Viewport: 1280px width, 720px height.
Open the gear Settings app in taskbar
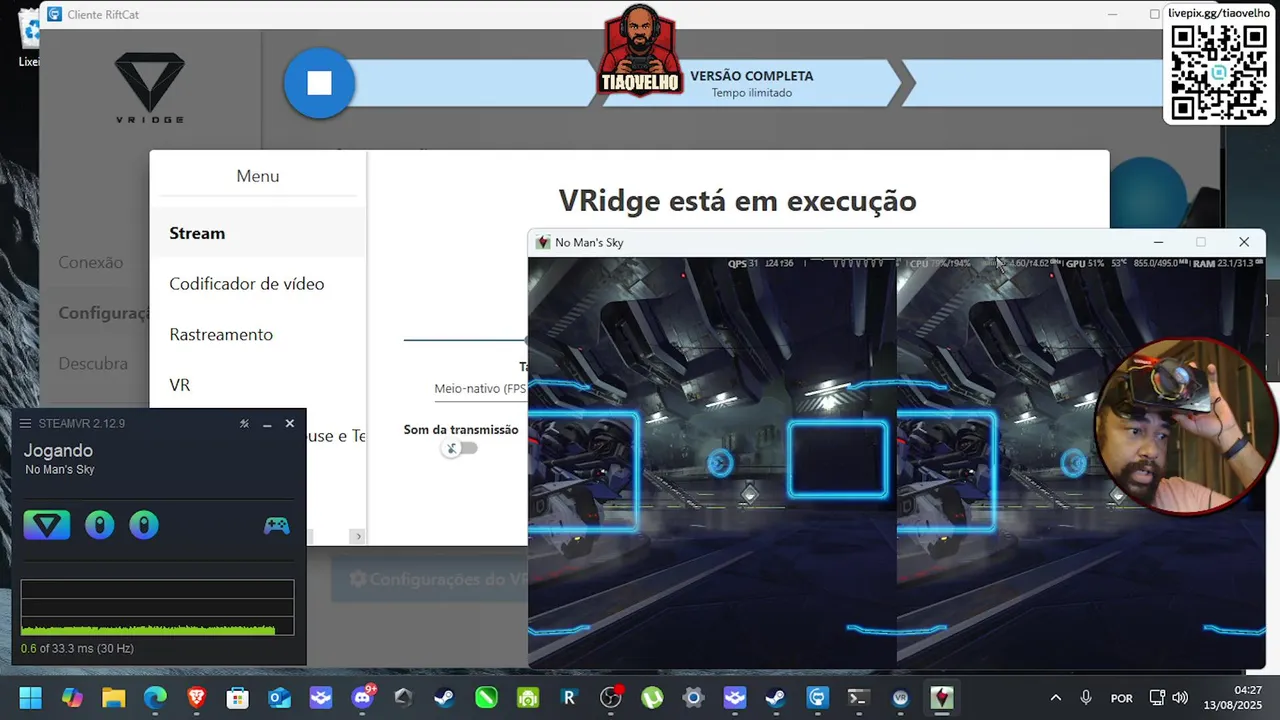(x=694, y=698)
